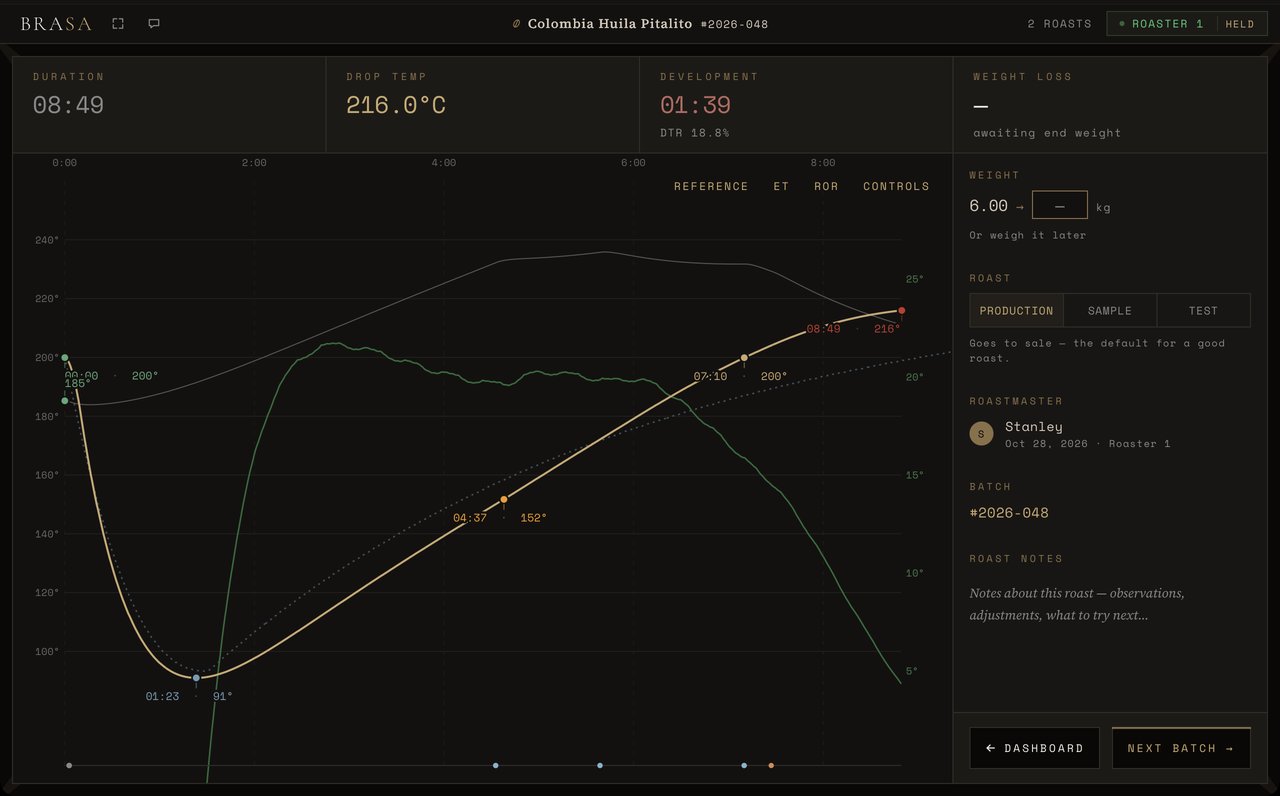
Task: Select the turning point marker at 01:23
Action: 196,678
